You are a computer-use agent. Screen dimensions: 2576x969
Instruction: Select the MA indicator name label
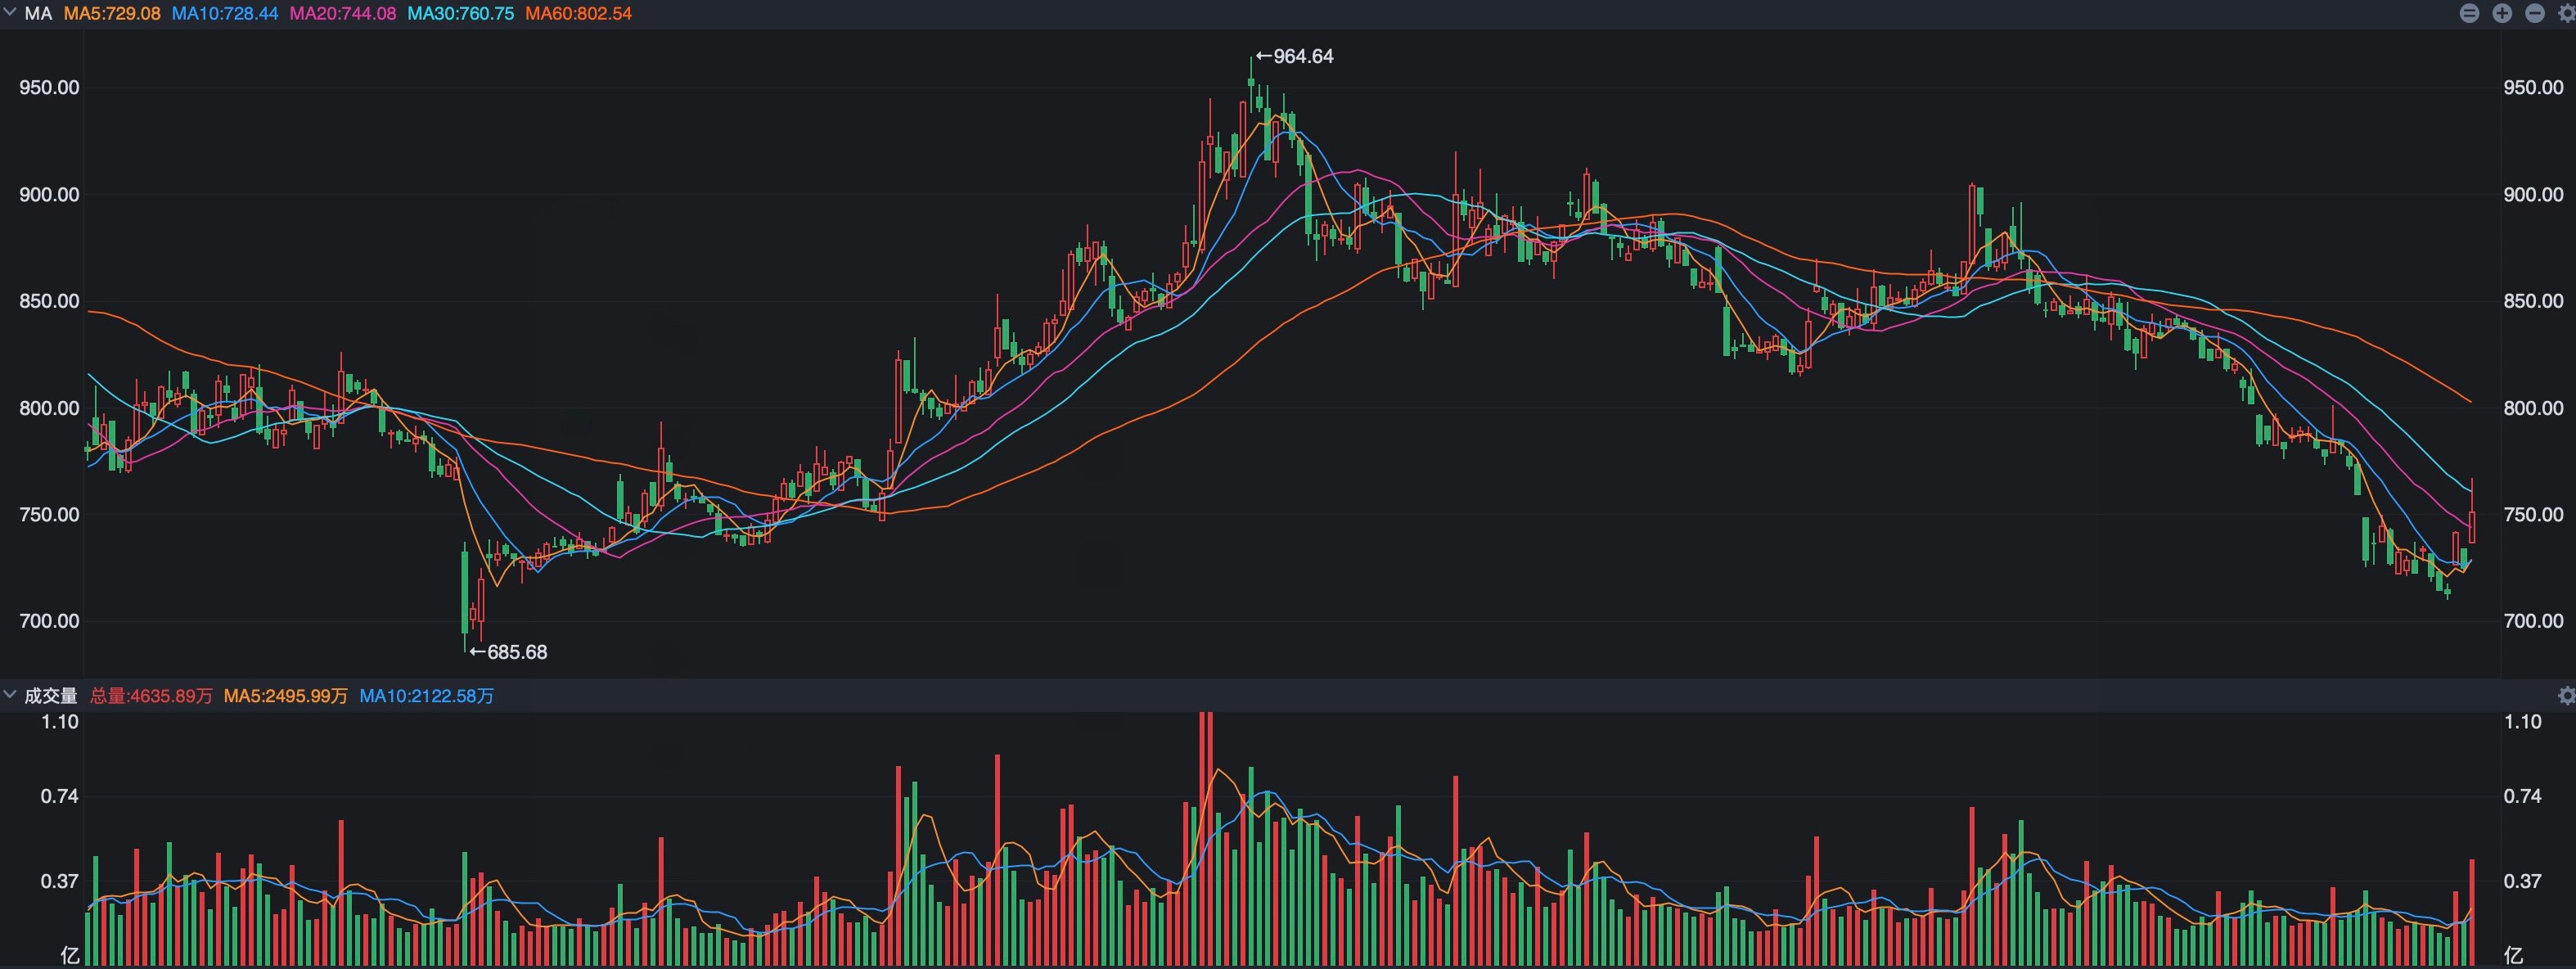38,14
